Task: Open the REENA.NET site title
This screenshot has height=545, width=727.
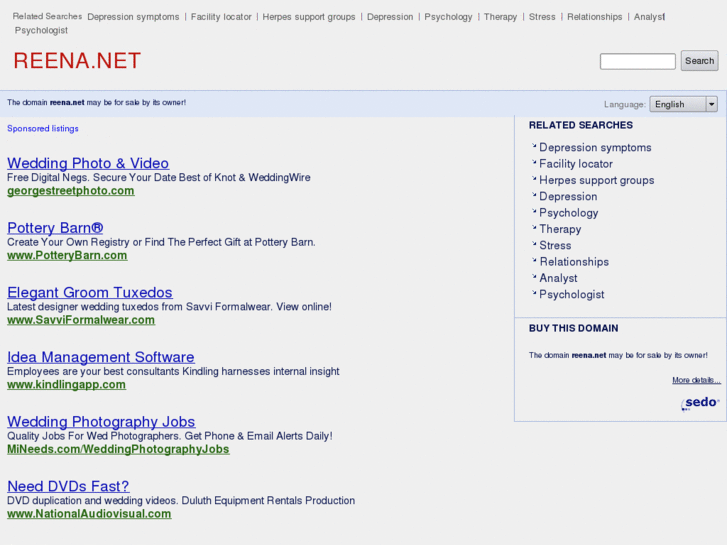Action: pos(77,61)
